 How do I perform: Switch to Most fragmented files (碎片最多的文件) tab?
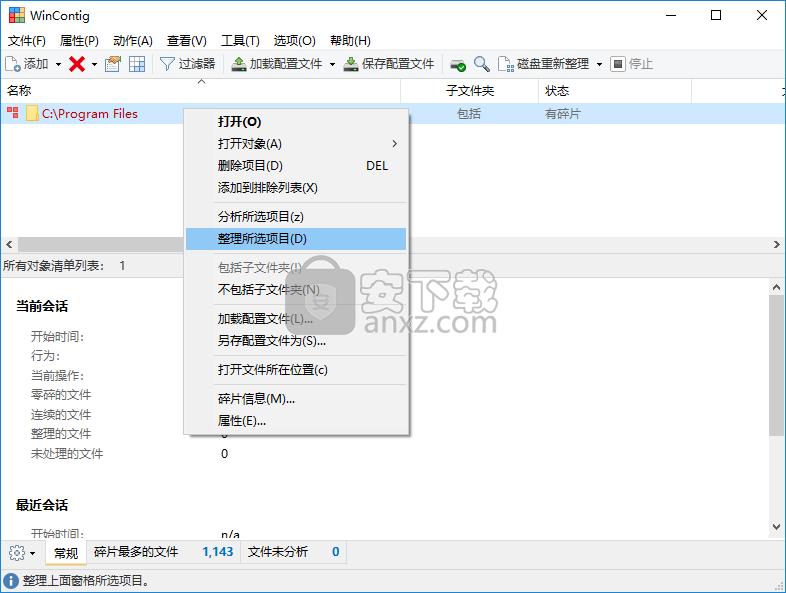point(163,552)
